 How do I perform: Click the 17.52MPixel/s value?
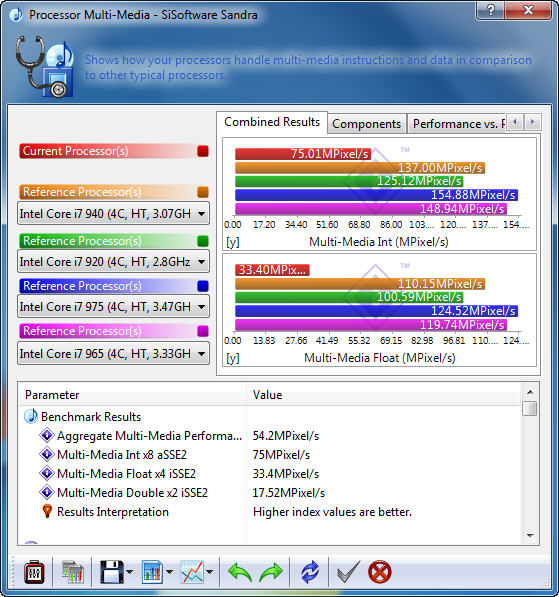[289, 493]
